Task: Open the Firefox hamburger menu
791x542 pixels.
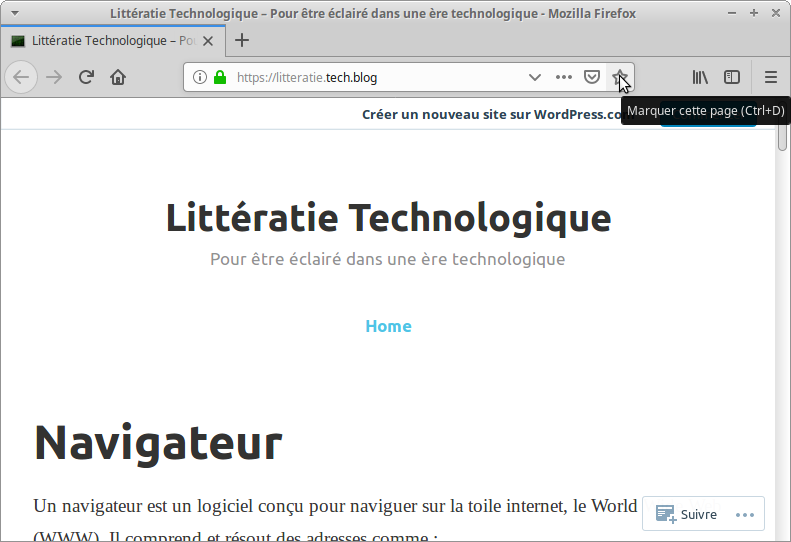Action: [x=771, y=77]
